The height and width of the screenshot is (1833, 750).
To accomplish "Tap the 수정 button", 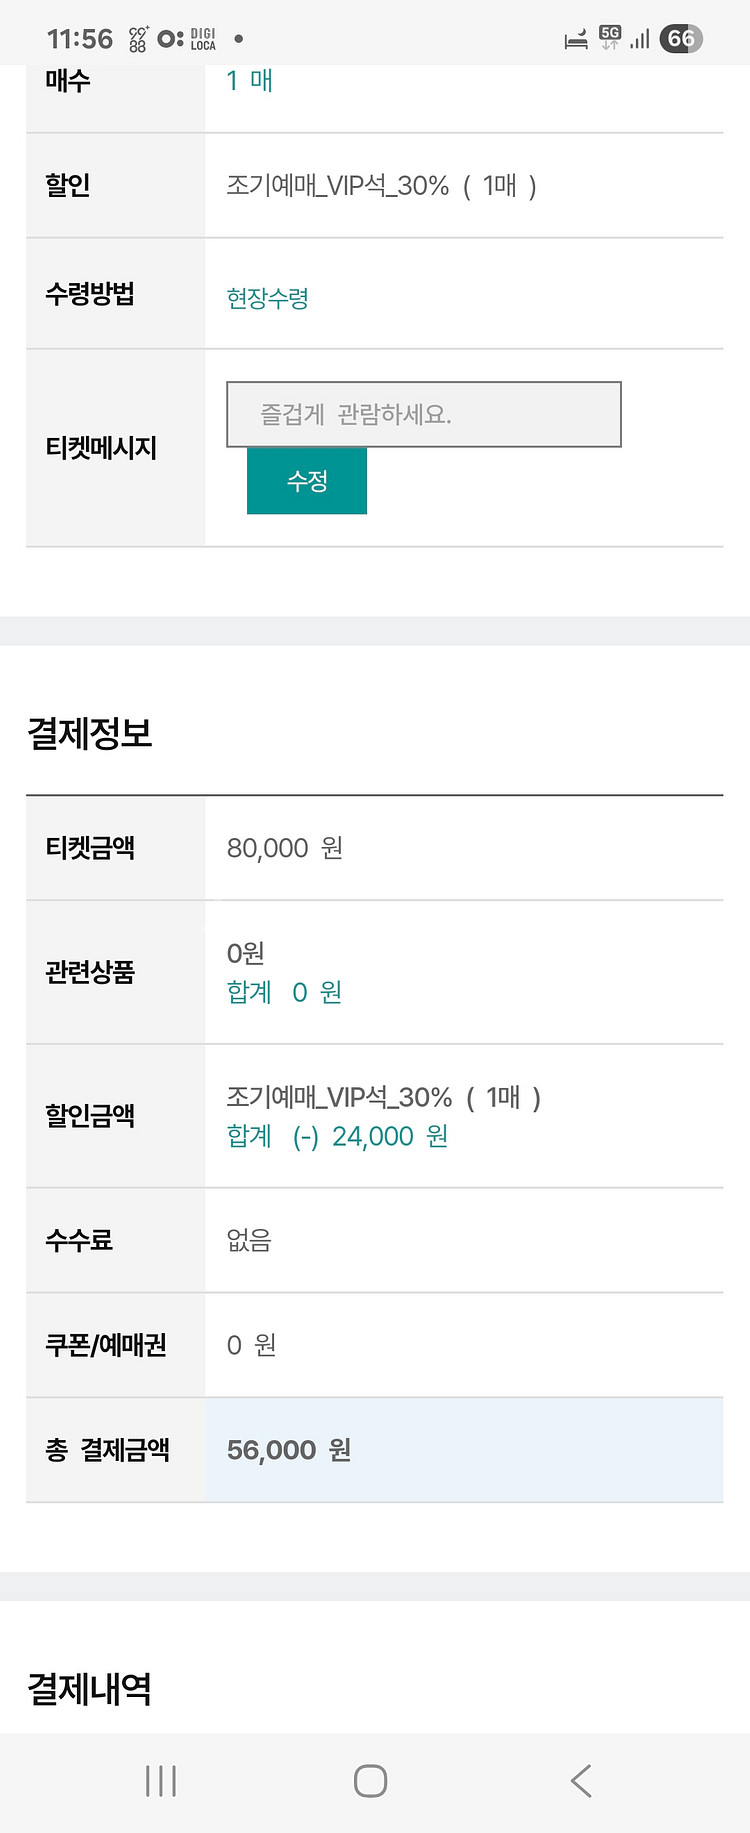I will click(x=307, y=481).
